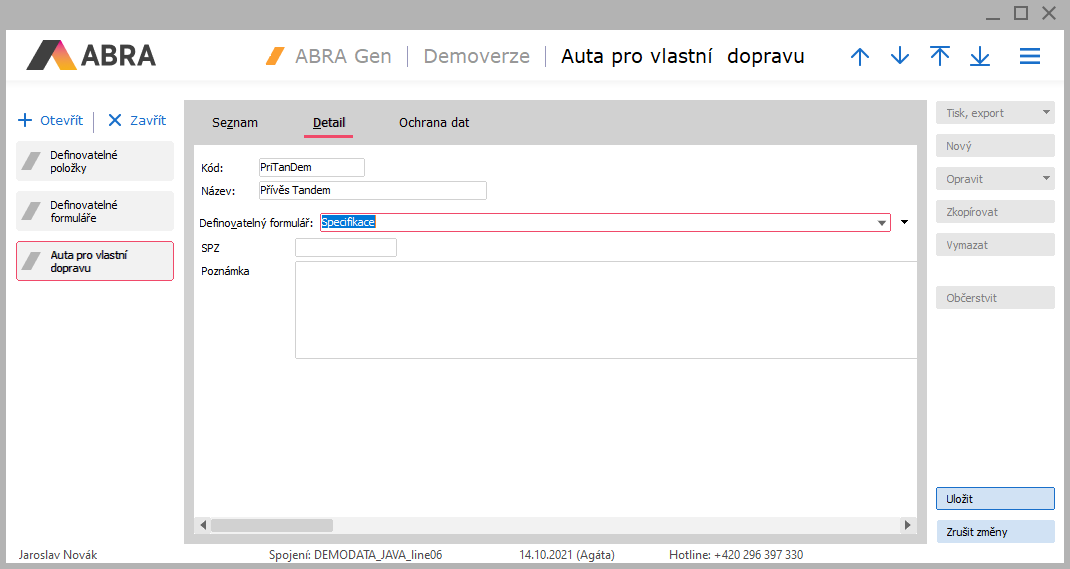Screen dimensions: 1070x569
Task: Jump to first record arrow icon
Action: point(940,57)
